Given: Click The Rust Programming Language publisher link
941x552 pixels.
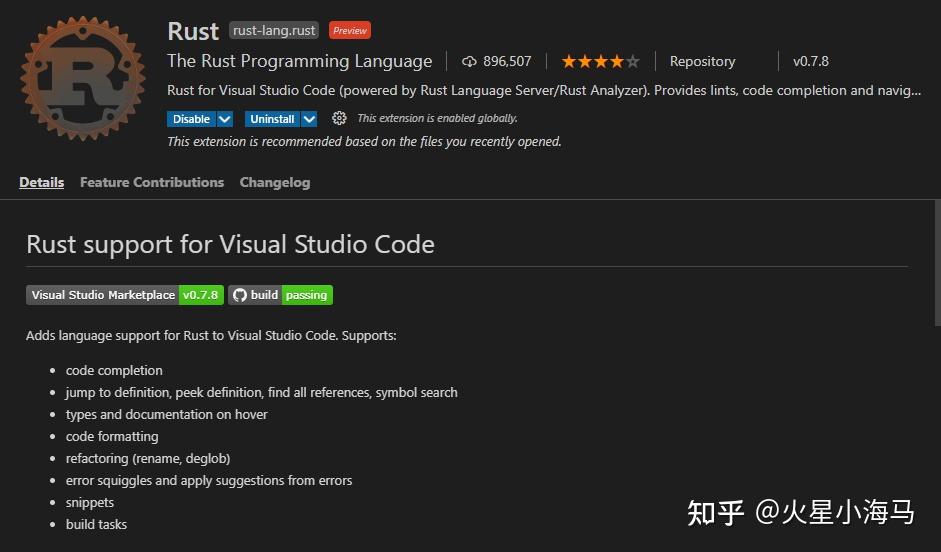Looking at the screenshot, I should tap(299, 61).
